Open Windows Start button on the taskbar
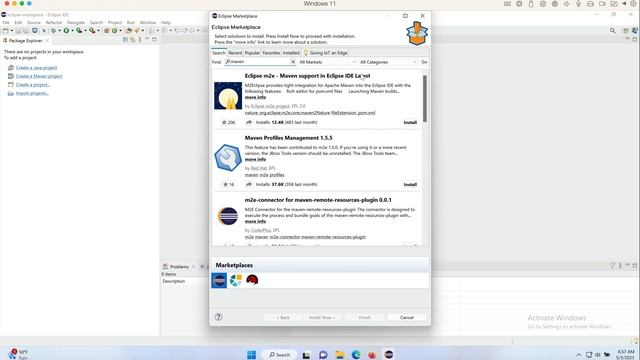 tap(251, 355)
